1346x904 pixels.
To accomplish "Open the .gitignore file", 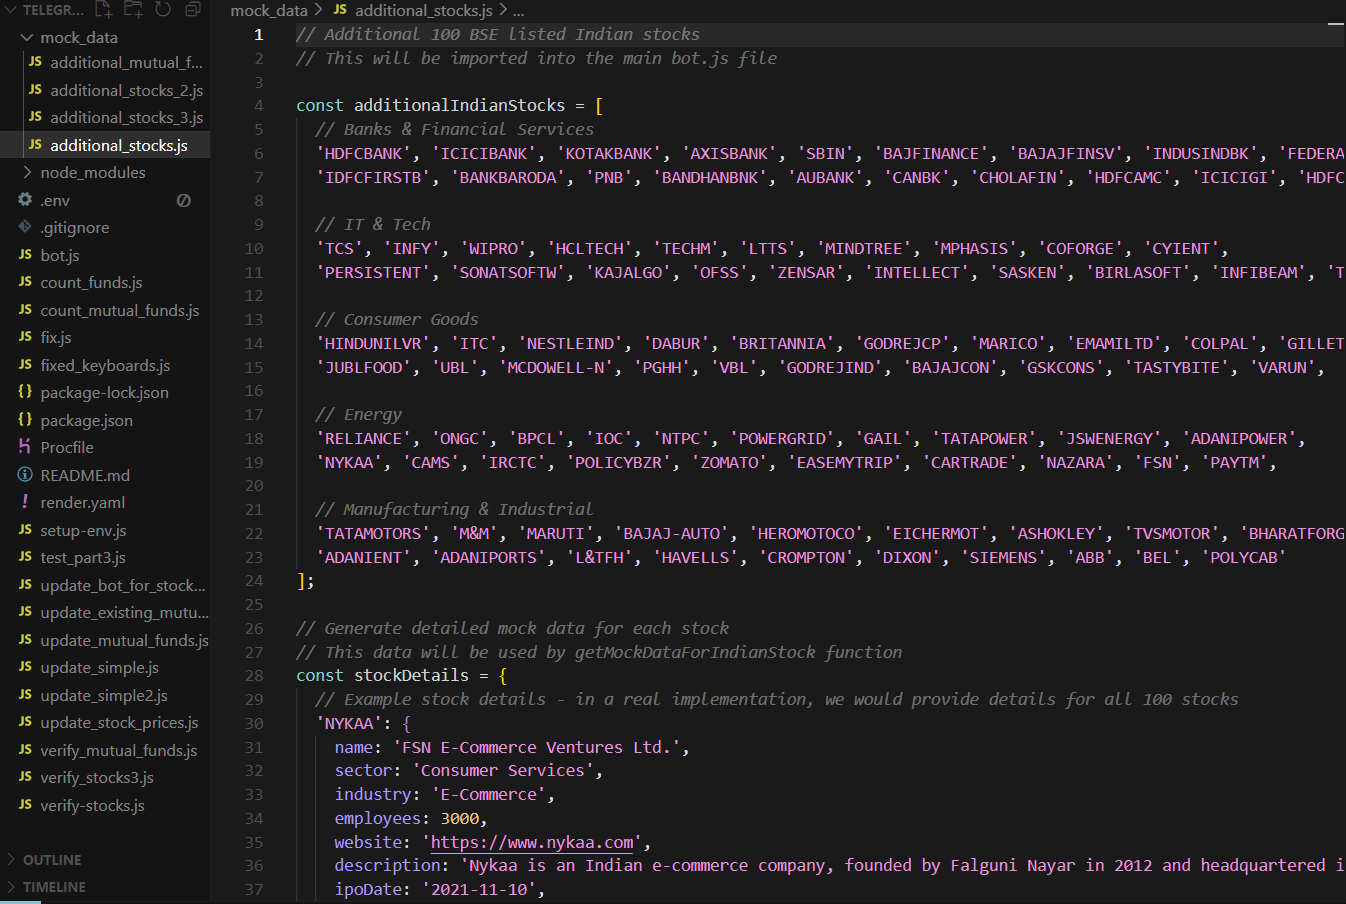I will point(75,227).
